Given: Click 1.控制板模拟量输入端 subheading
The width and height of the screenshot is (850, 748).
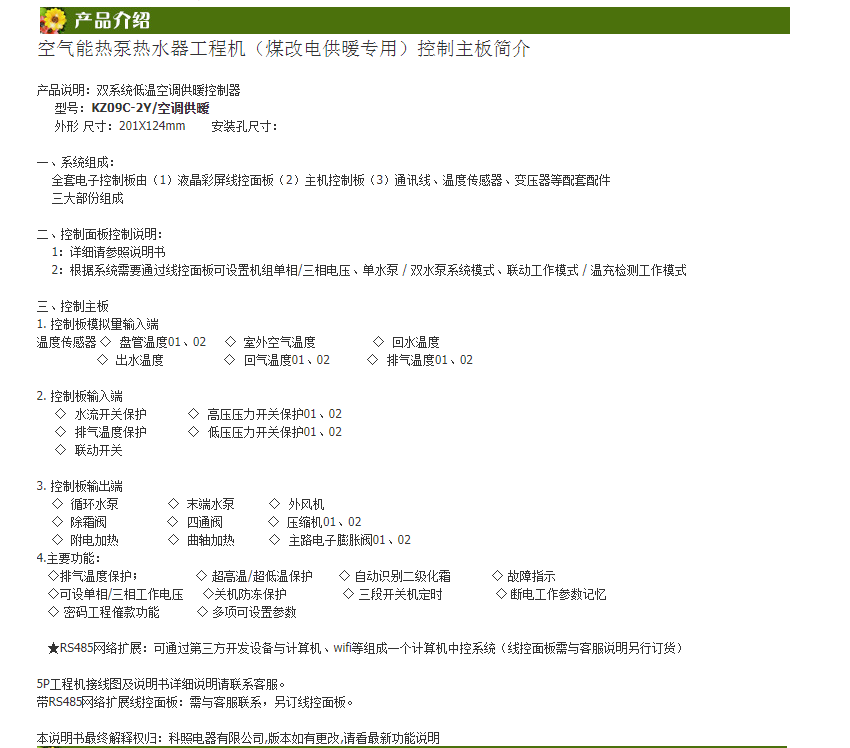Looking at the screenshot, I should pyautogui.click(x=98, y=324).
